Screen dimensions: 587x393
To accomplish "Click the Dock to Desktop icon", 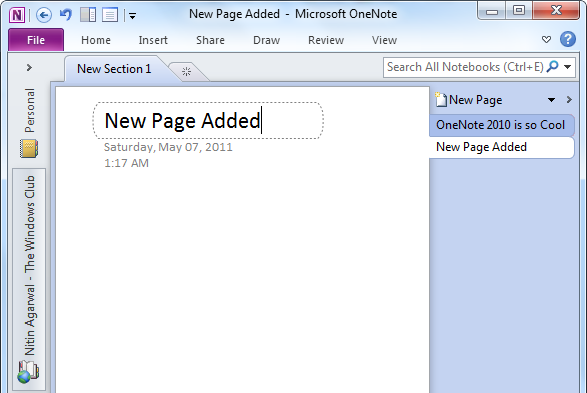I will click(88, 15).
